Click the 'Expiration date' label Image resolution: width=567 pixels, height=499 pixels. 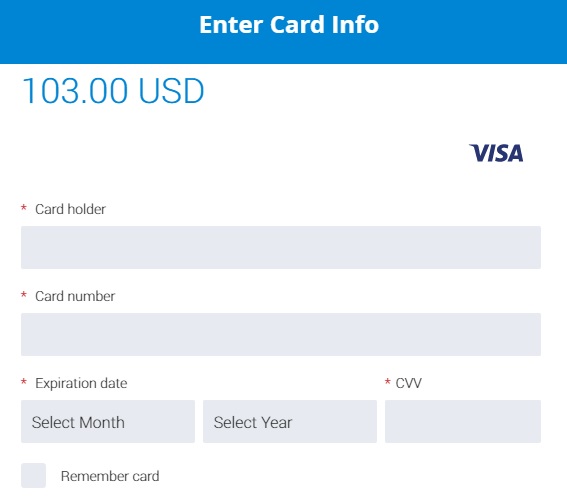click(x=81, y=383)
